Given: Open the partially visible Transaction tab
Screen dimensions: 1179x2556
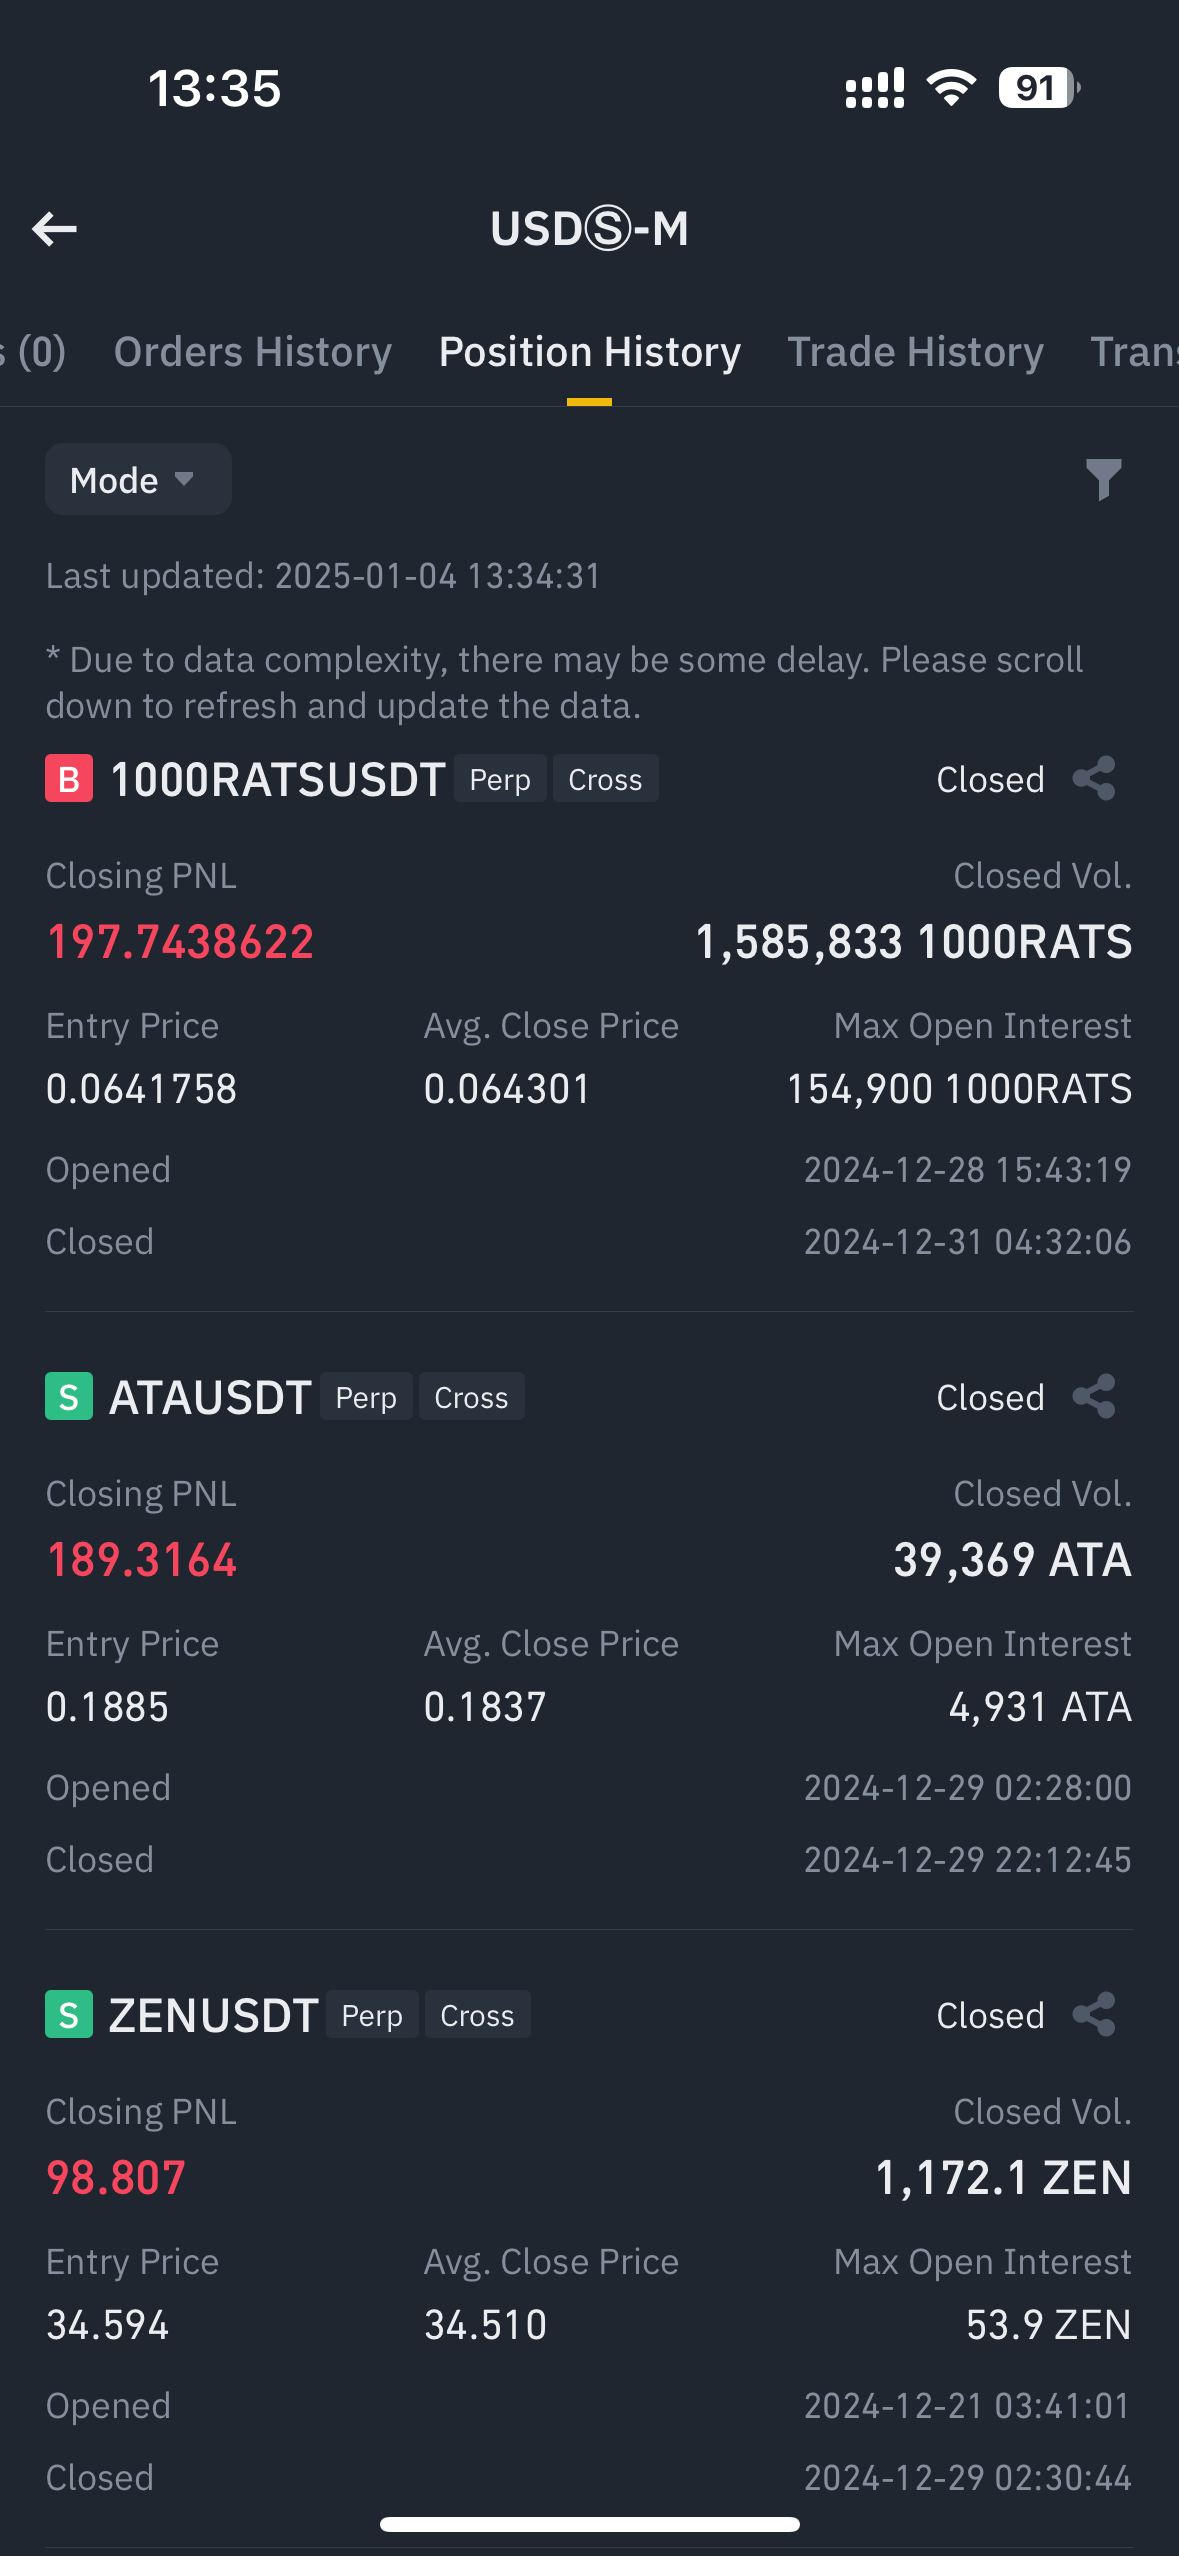Looking at the screenshot, I should click(x=1135, y=352).
